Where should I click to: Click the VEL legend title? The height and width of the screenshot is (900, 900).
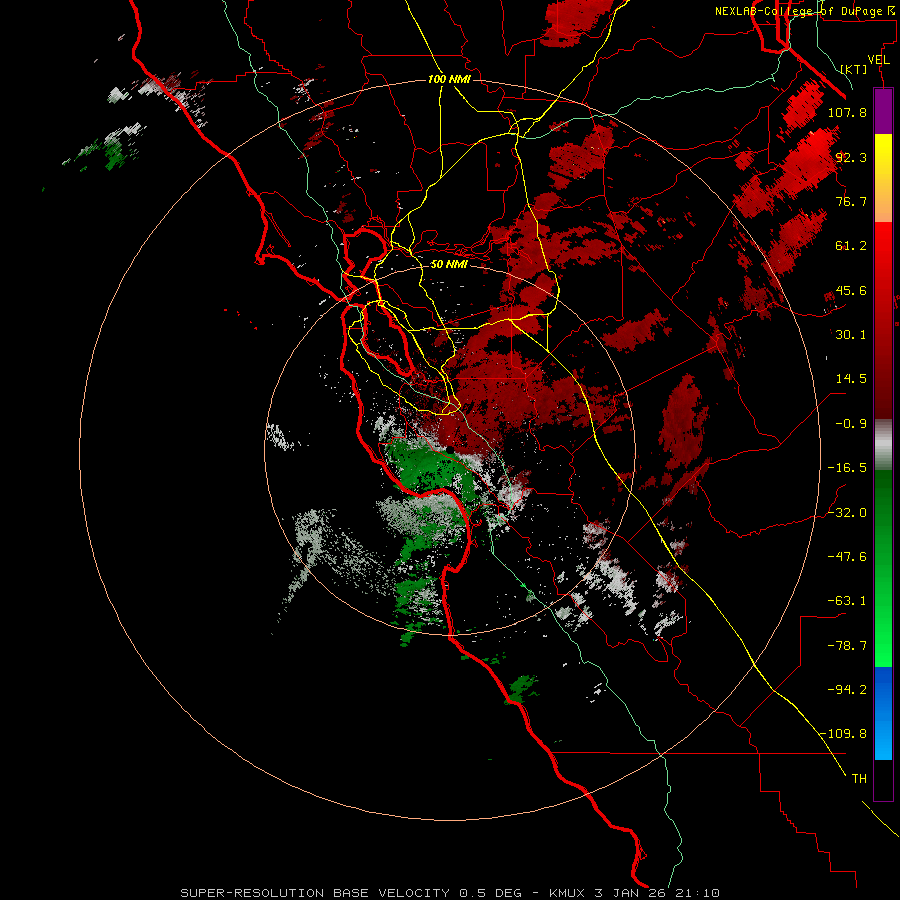(x=878, y=60)
